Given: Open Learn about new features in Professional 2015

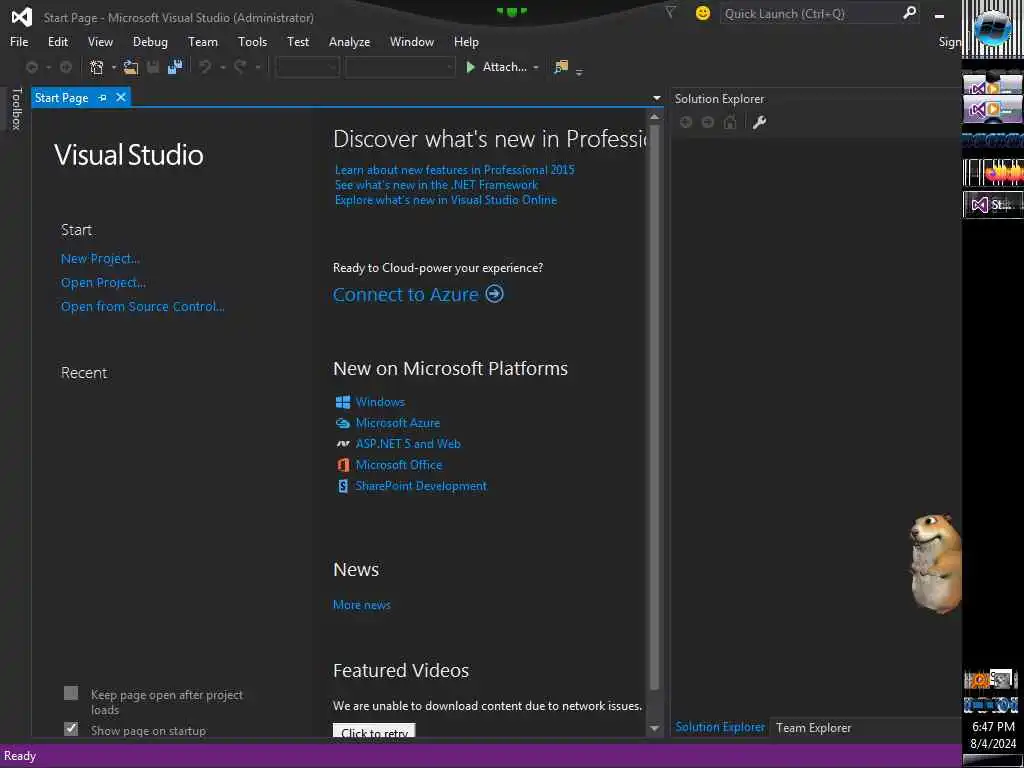Looking at the screenshot, I should pos(455,170).
